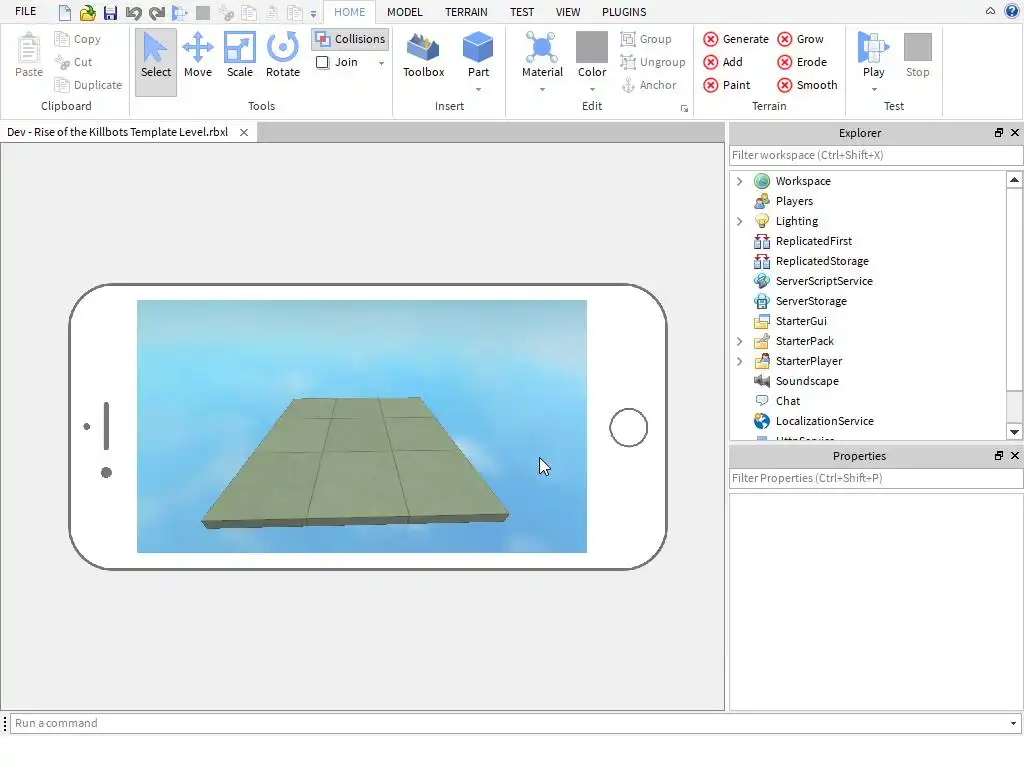Click the Play test button

873,55
